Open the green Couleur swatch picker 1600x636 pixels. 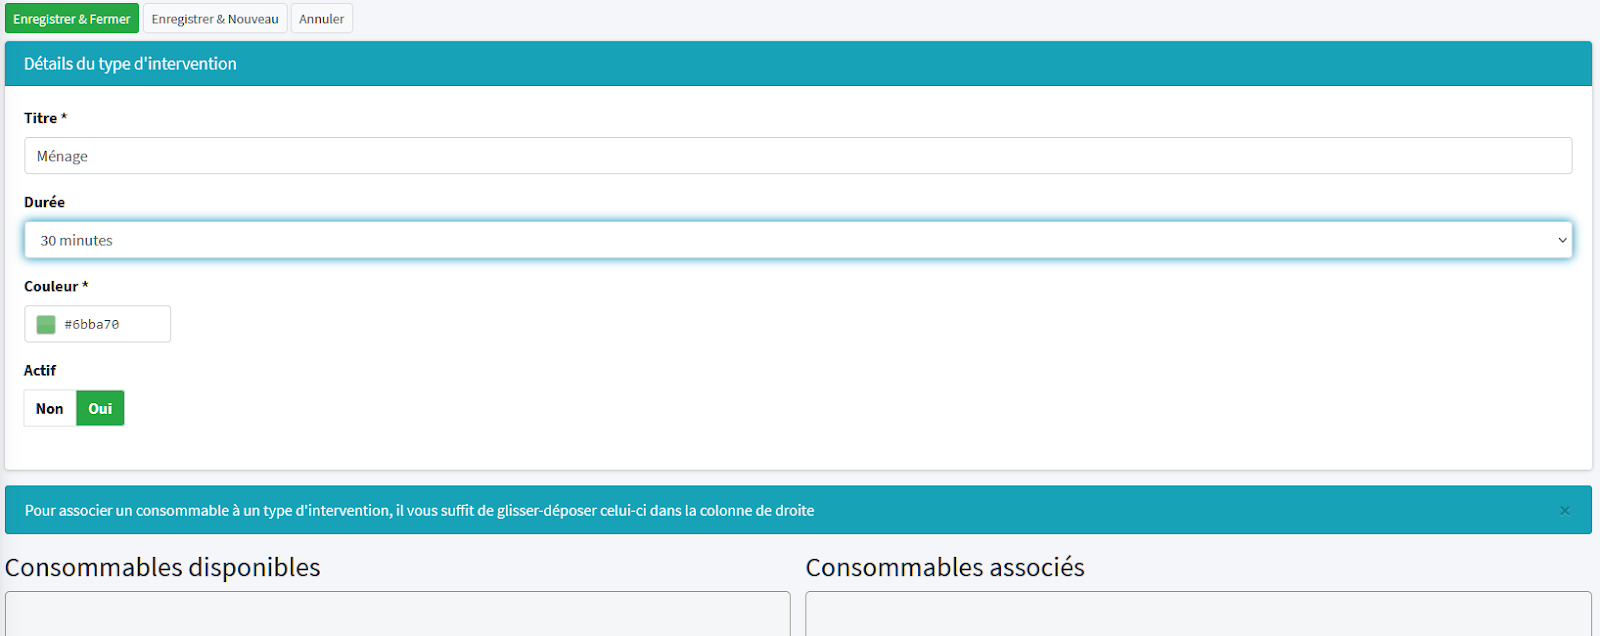pyautogui.click(x=46, y=324)
